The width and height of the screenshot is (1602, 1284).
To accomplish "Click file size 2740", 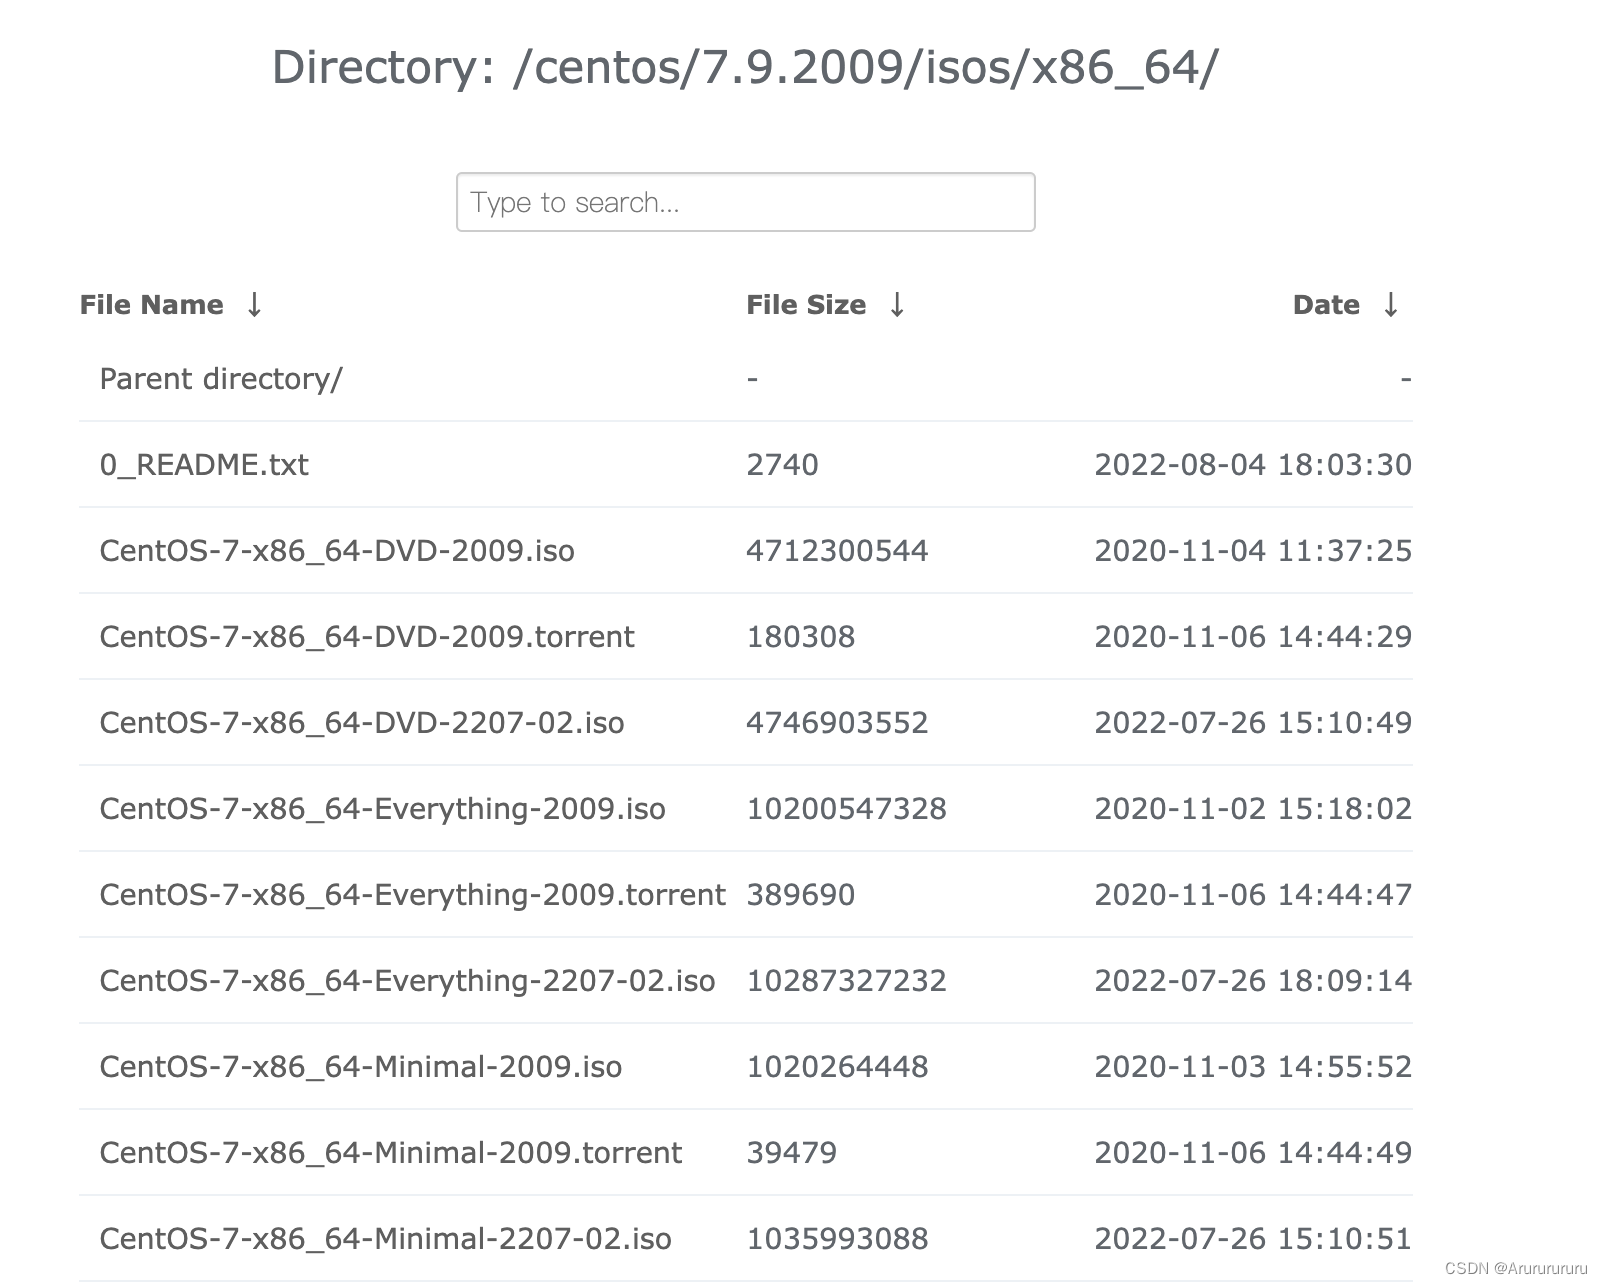I will pos(782,465).
